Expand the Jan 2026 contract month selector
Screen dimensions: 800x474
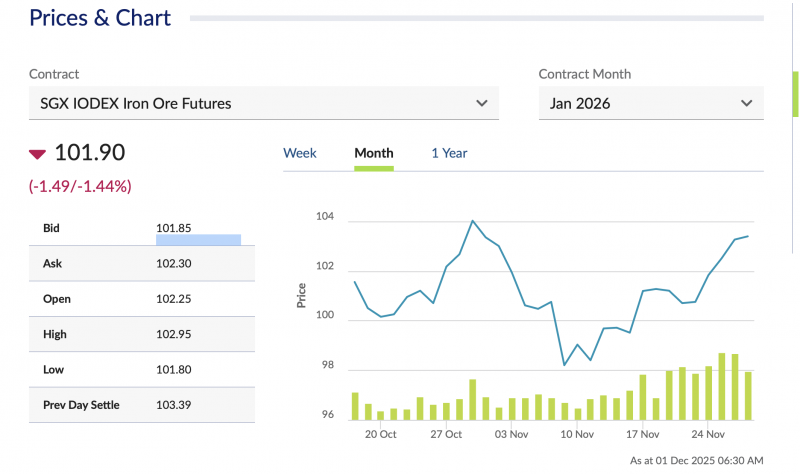[x=650, y=103]
